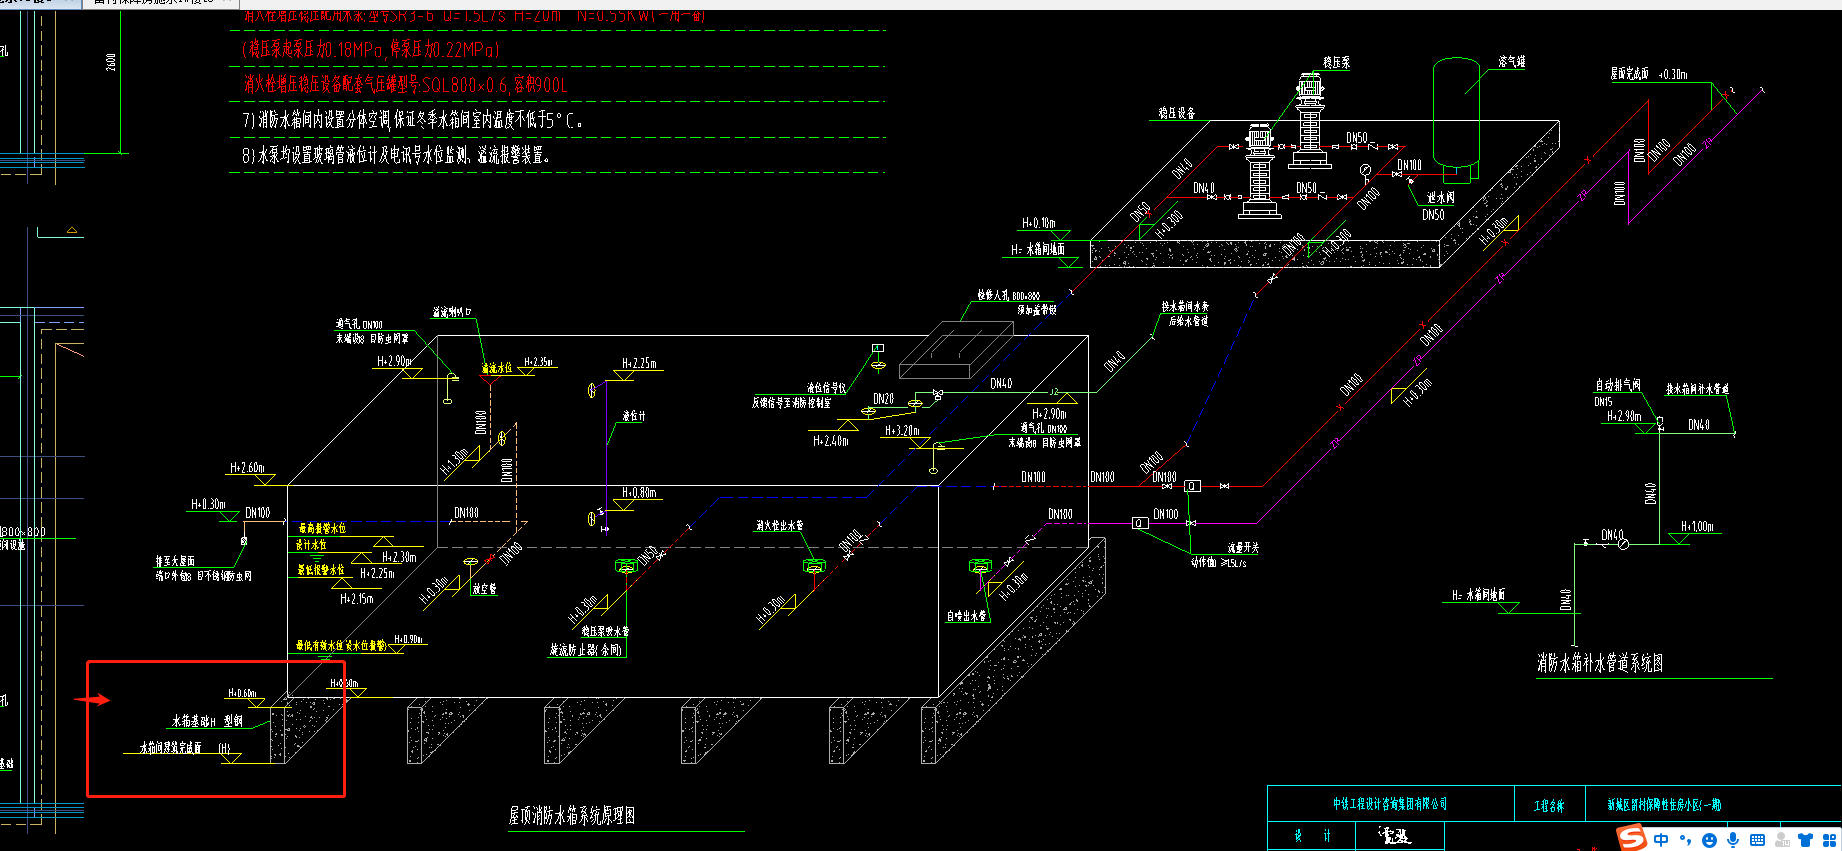
Task: Select the elevation label H+2.60m
Action: (x=247, y=467)
